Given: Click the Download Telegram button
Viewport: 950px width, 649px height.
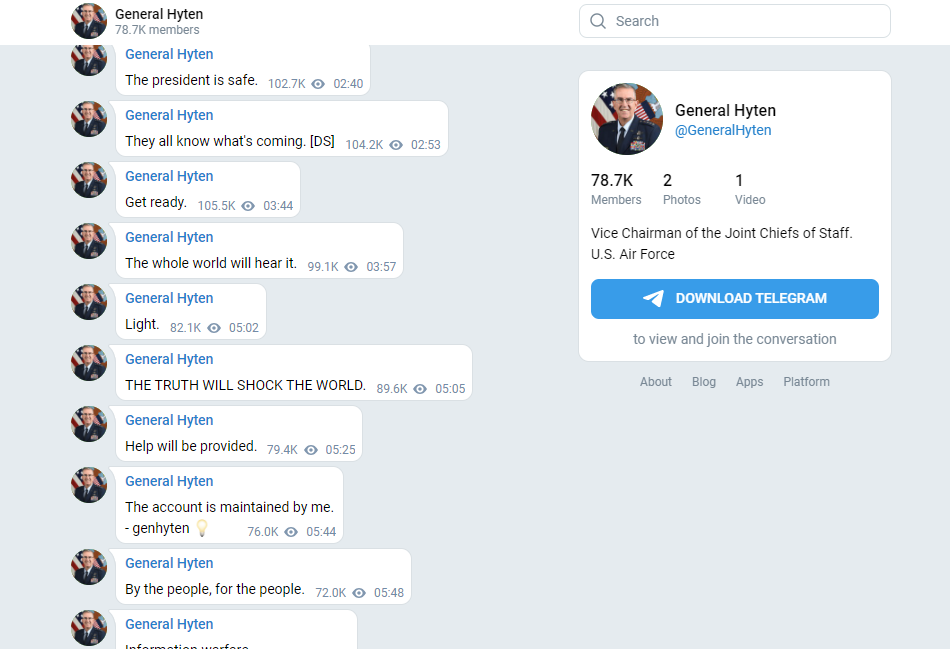Looking at the screenshot, I should coord(734,299).
